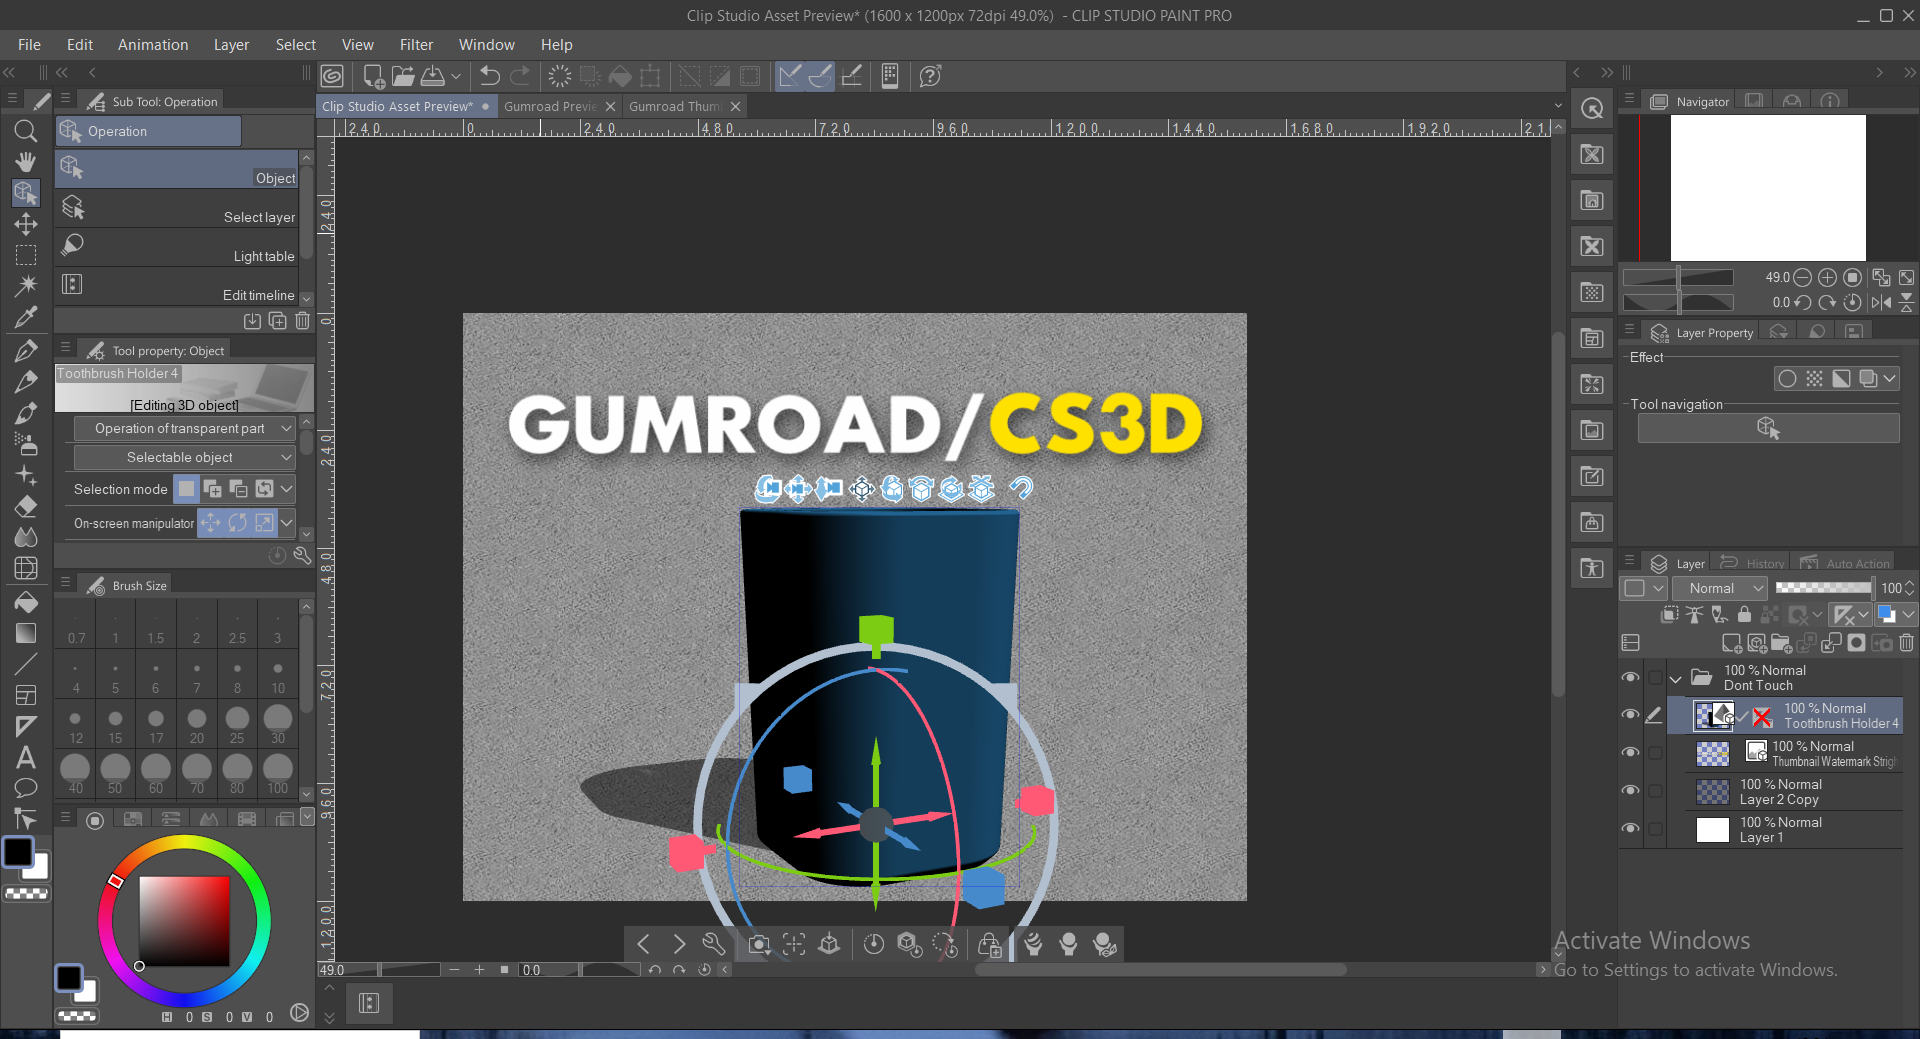The height and width of the screenshot is (1039, 1920).
Task: Click the navigator zoom in icon
Action: pos(1827,277)
